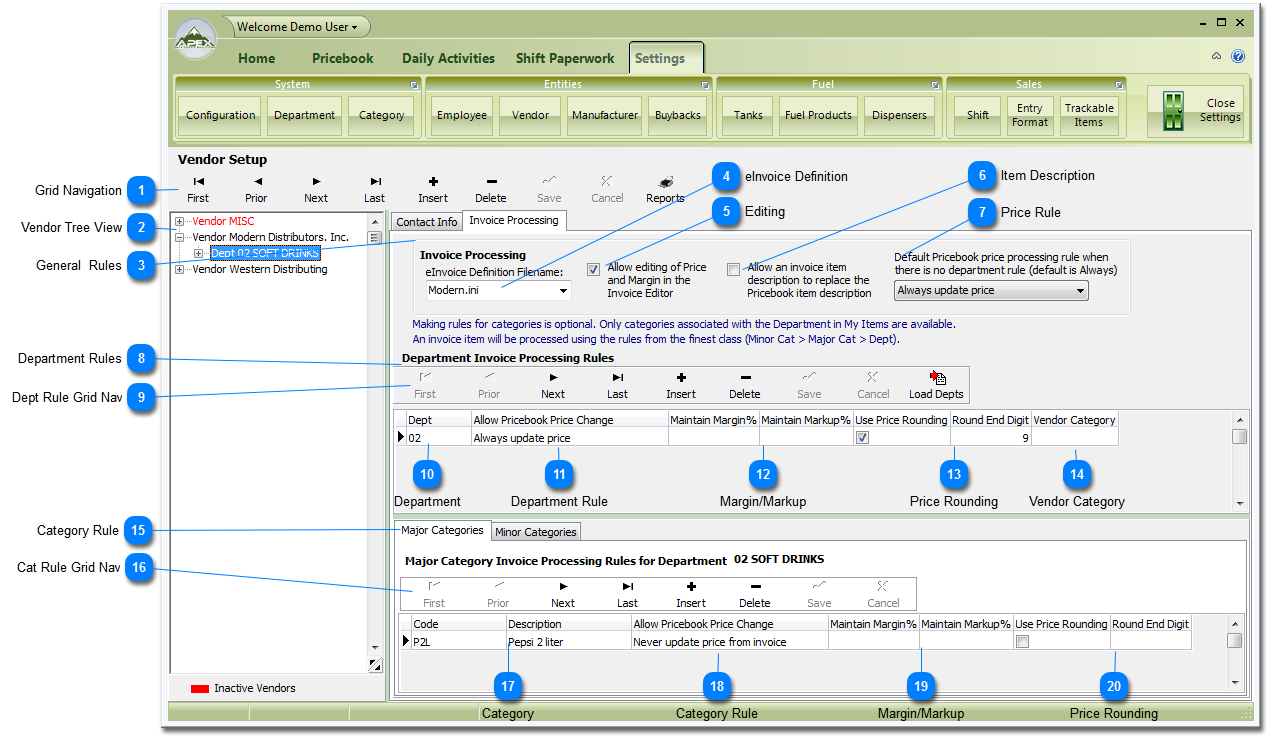
Task: Jump to the Last department rule
Action: [617, 385]
